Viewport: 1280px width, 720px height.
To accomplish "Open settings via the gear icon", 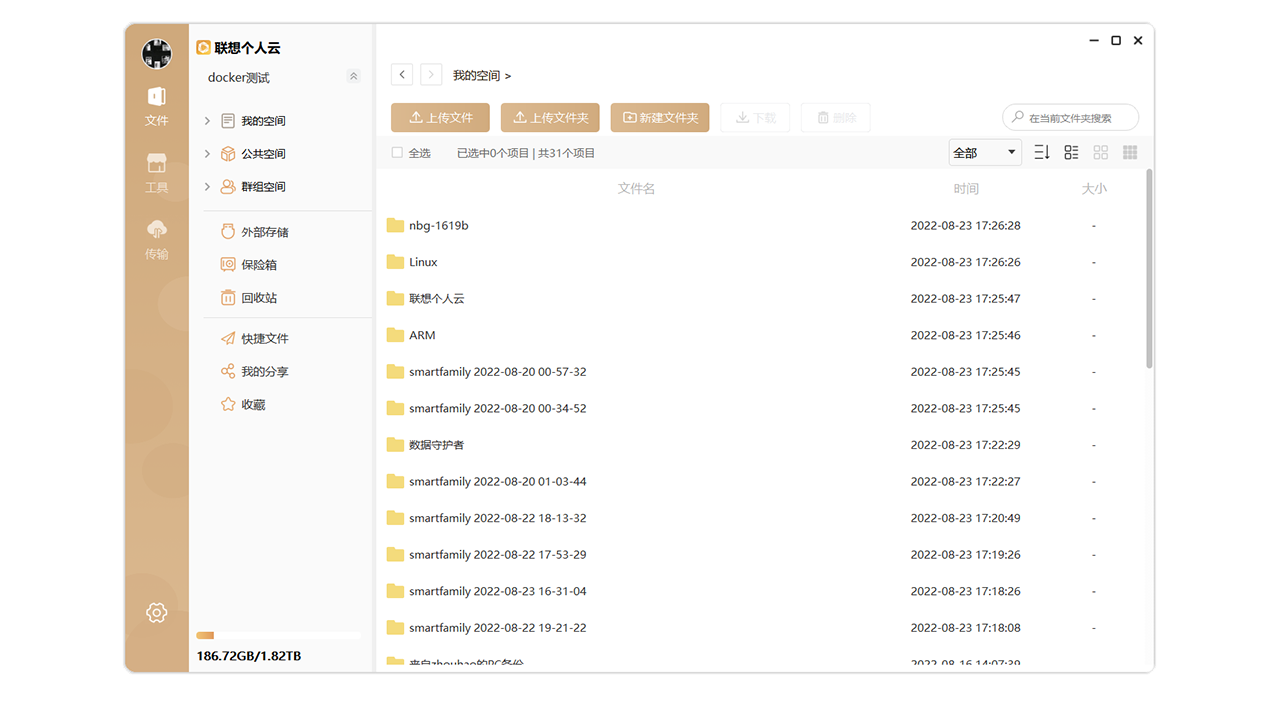I will point(156,613).
